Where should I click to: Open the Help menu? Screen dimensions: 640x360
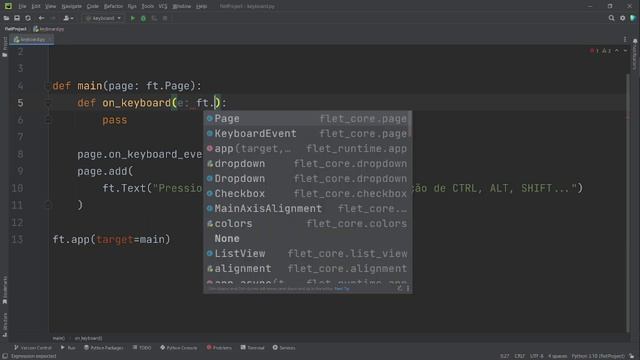point(201,6)
